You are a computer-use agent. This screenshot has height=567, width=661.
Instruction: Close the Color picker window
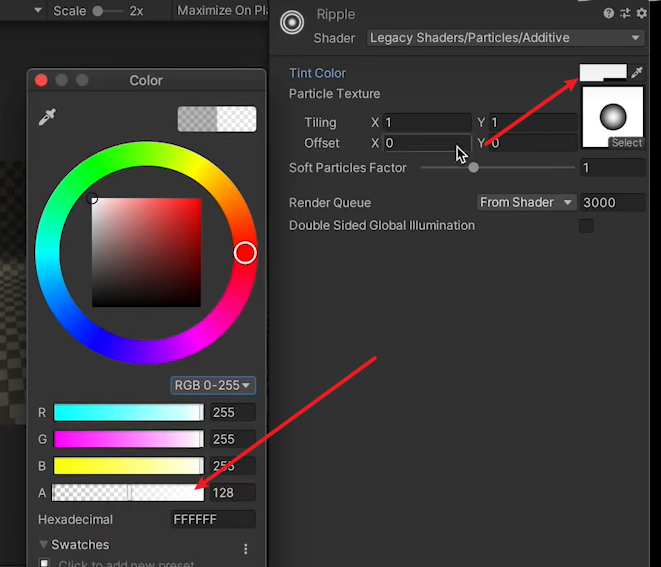pyautogui.click(x=41, y=80)
